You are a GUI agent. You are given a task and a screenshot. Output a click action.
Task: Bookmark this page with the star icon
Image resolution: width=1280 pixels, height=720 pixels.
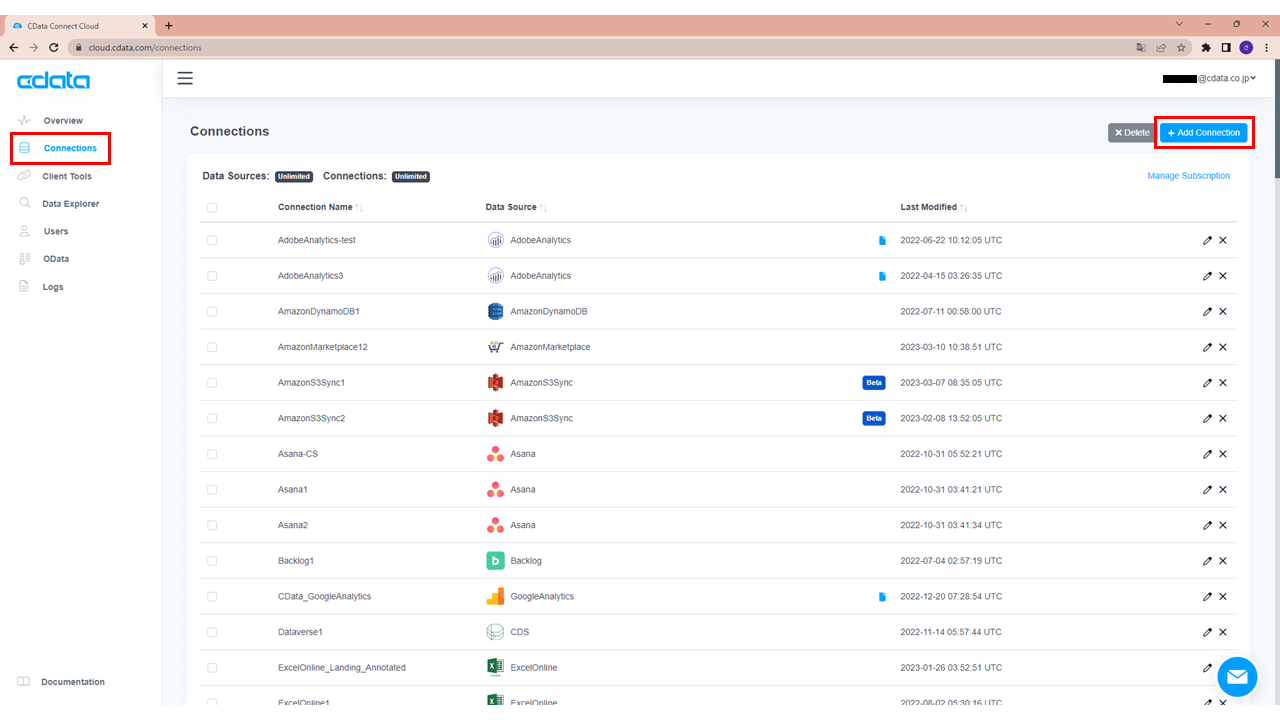tap(1181, 47)
